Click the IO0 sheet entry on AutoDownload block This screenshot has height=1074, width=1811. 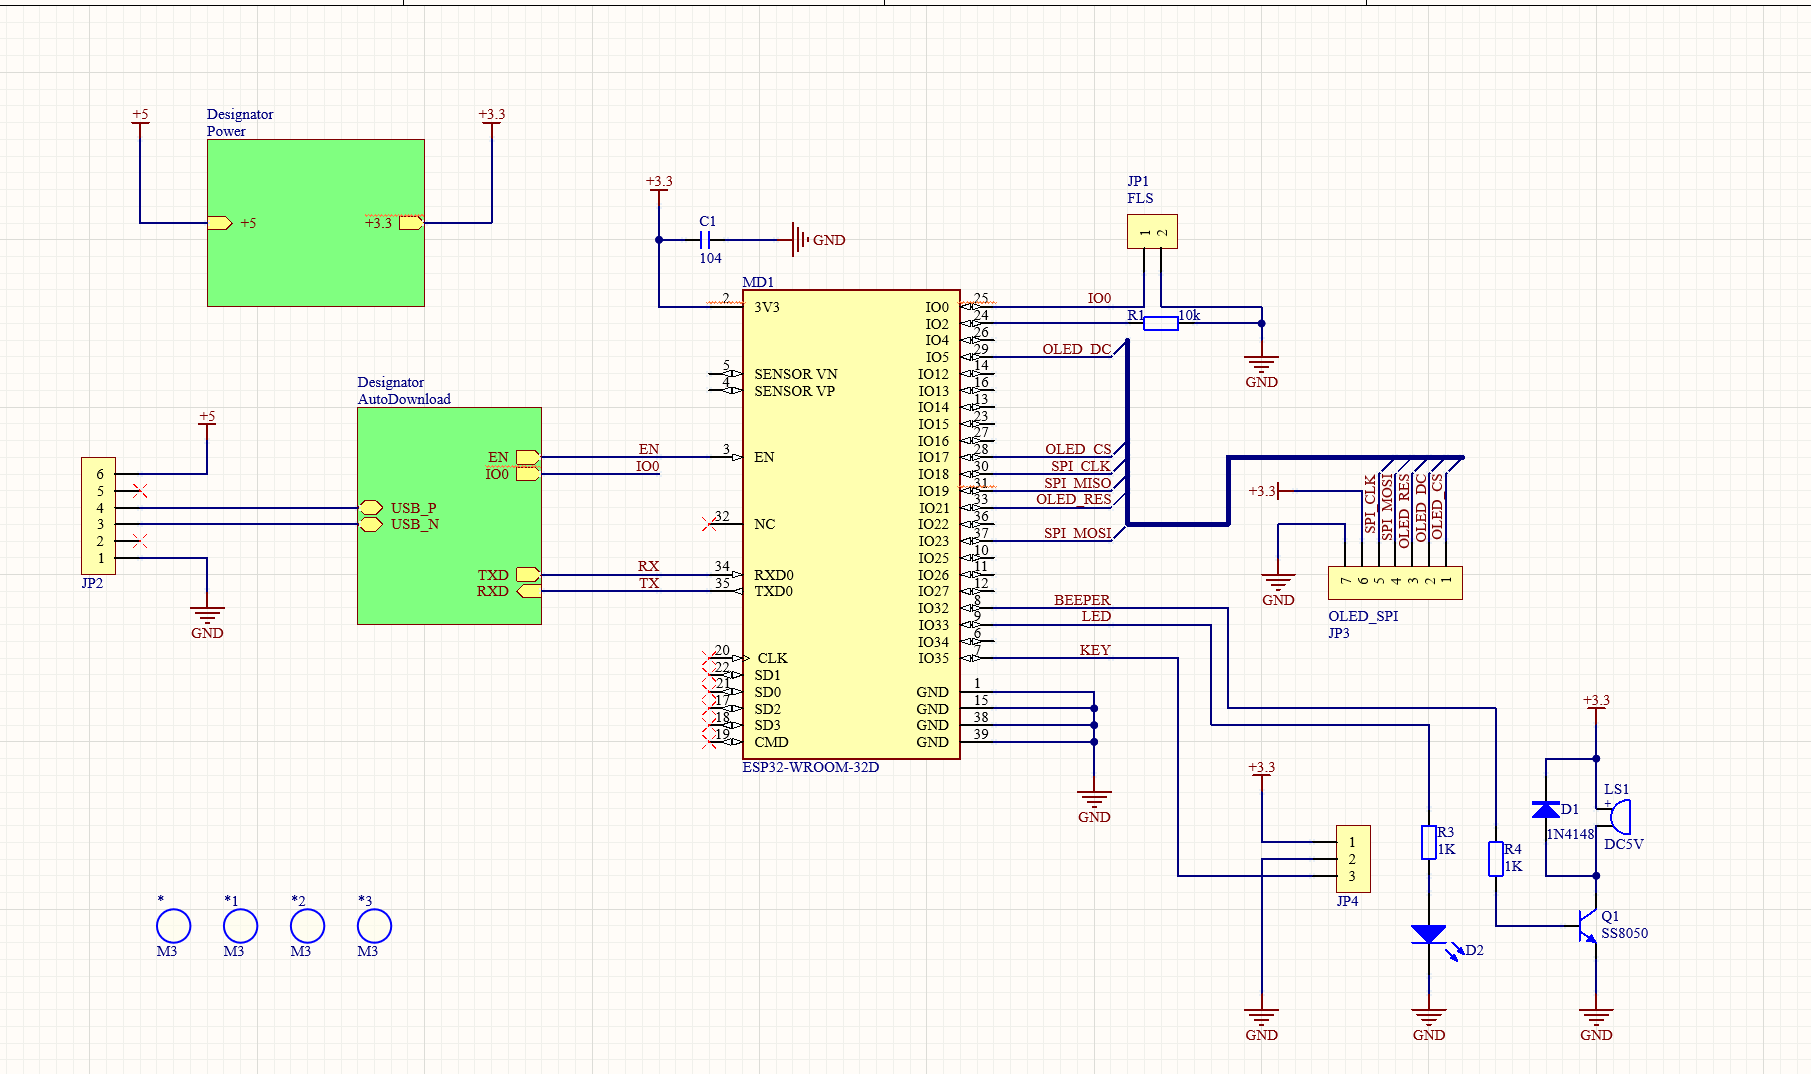(x=528, y=474)
